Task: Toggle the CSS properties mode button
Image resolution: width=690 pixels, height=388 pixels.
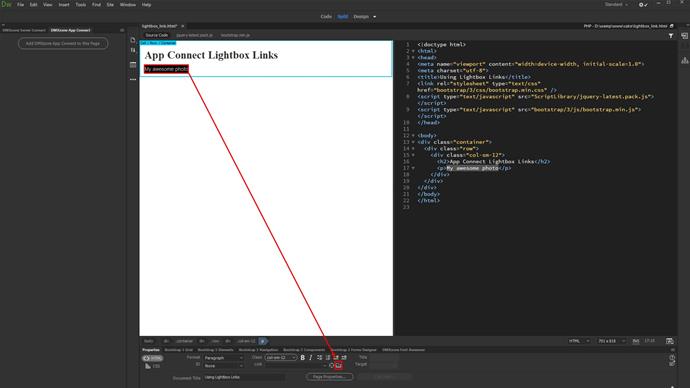Action: click(152, 366)
